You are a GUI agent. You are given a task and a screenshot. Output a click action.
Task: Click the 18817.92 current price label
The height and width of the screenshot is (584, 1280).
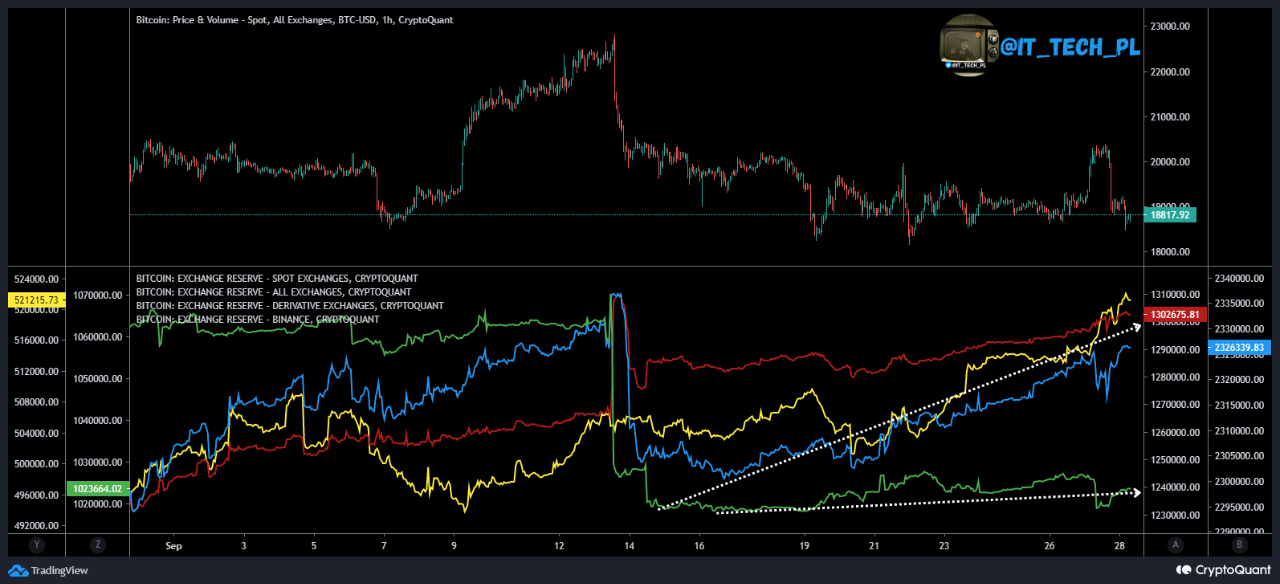[x=1170, y=214]
